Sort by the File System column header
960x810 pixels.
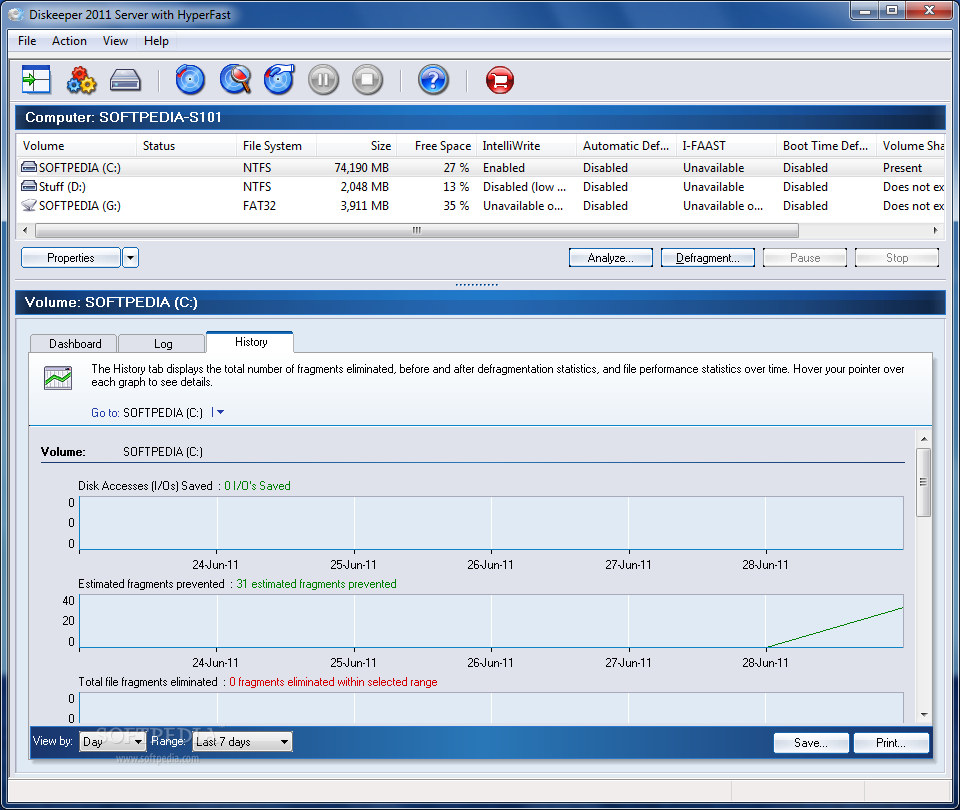276,146
